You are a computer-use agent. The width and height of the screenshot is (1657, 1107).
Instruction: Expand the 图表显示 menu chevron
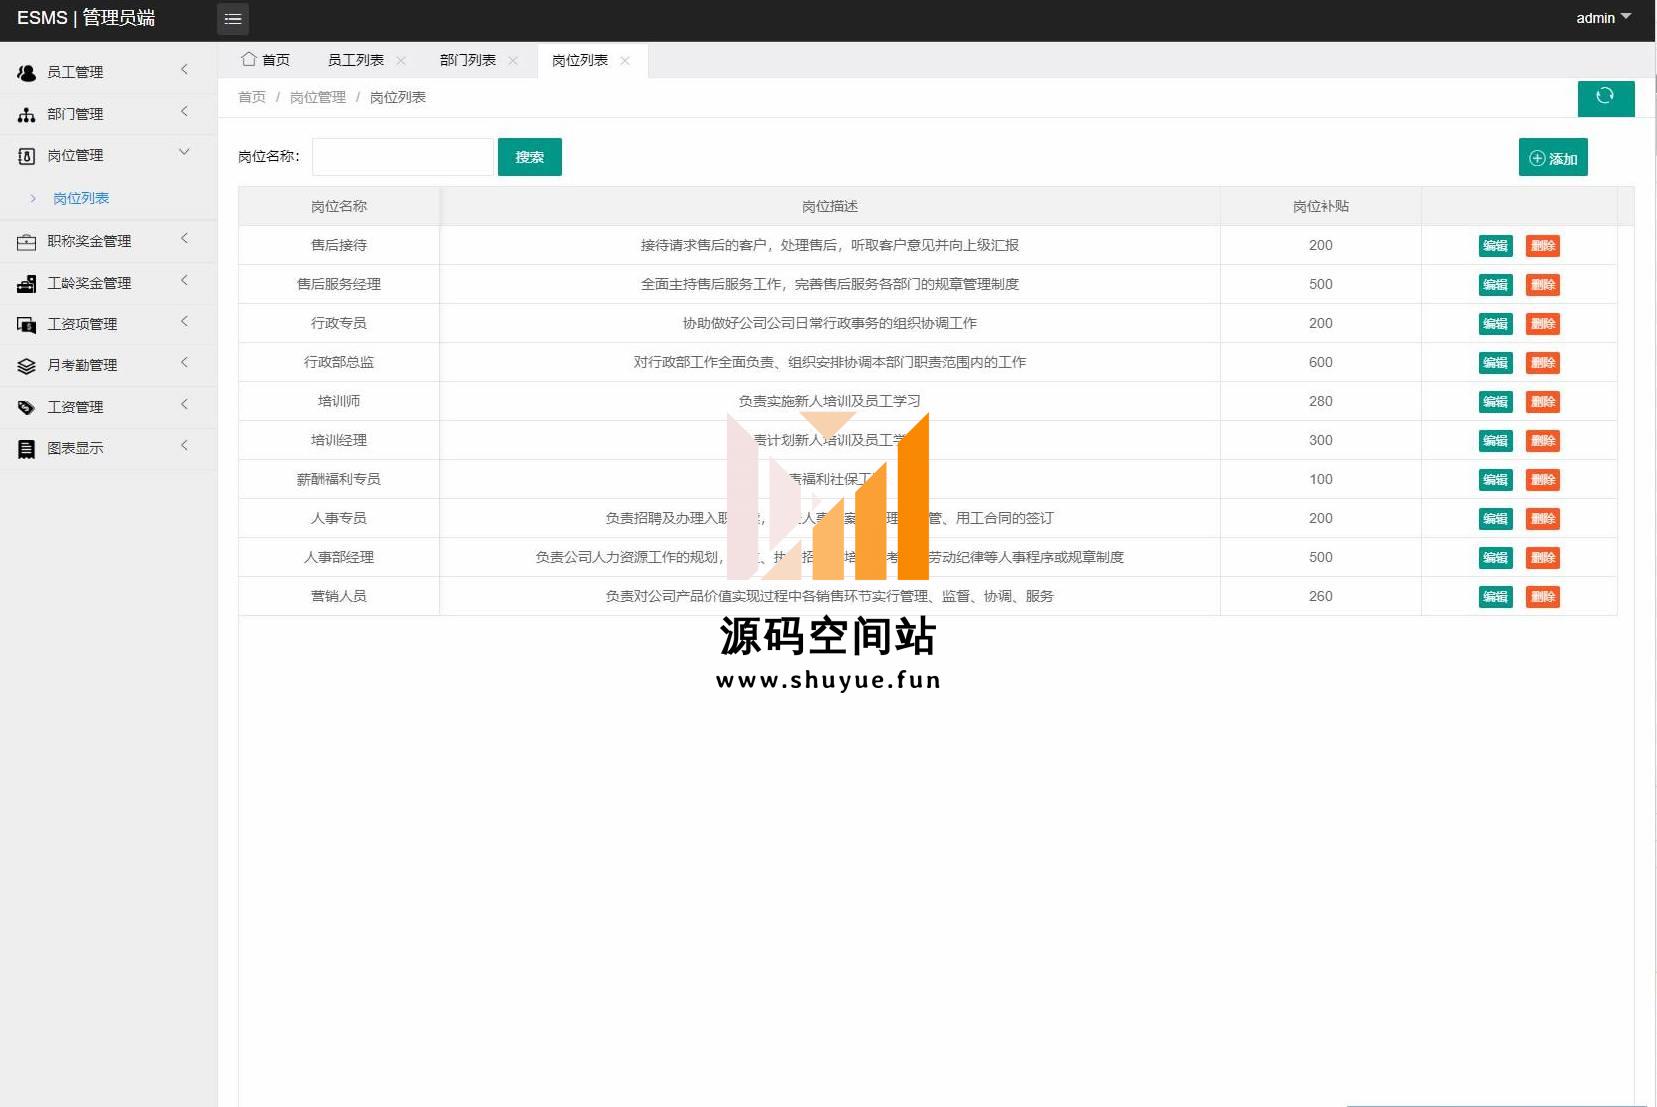[x=184, y=445]
